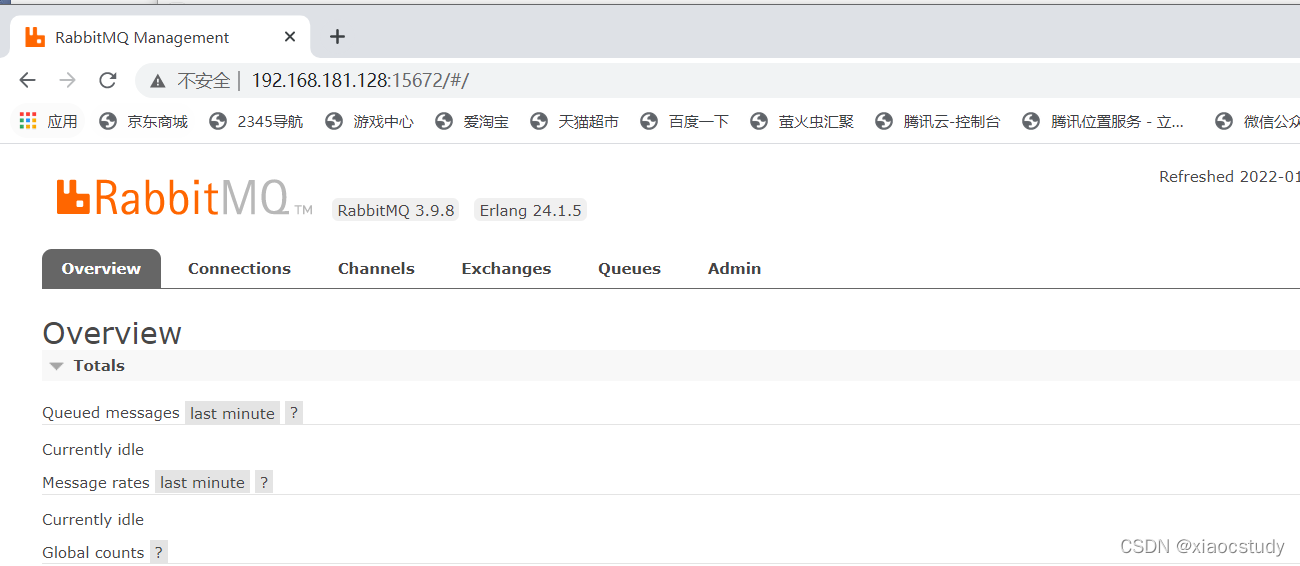The width and height of the screenshot is (1300, 566).
Task: Open help for Message rates
Action: click(x=263, y=482)
